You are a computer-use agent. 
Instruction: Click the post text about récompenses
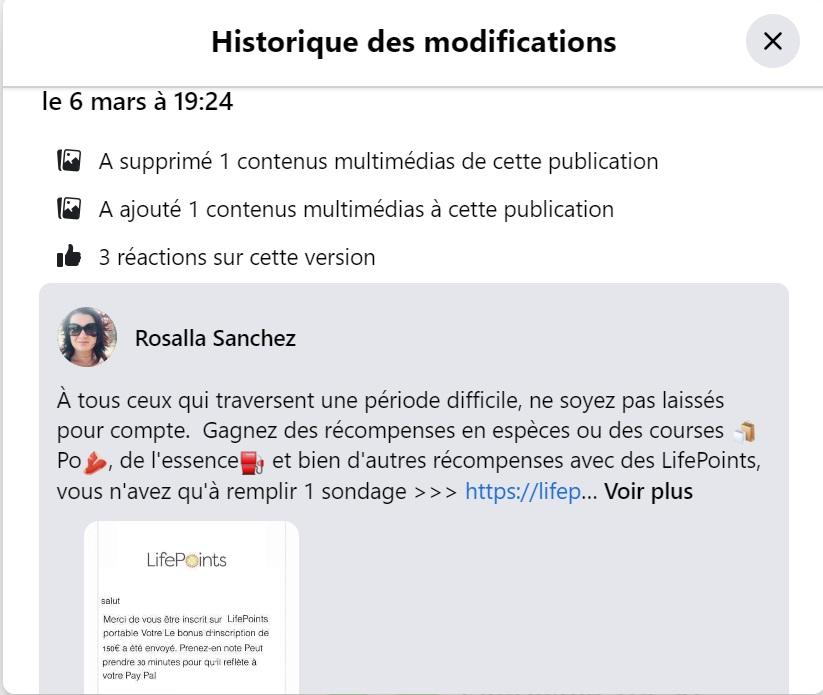coord(409,446)
